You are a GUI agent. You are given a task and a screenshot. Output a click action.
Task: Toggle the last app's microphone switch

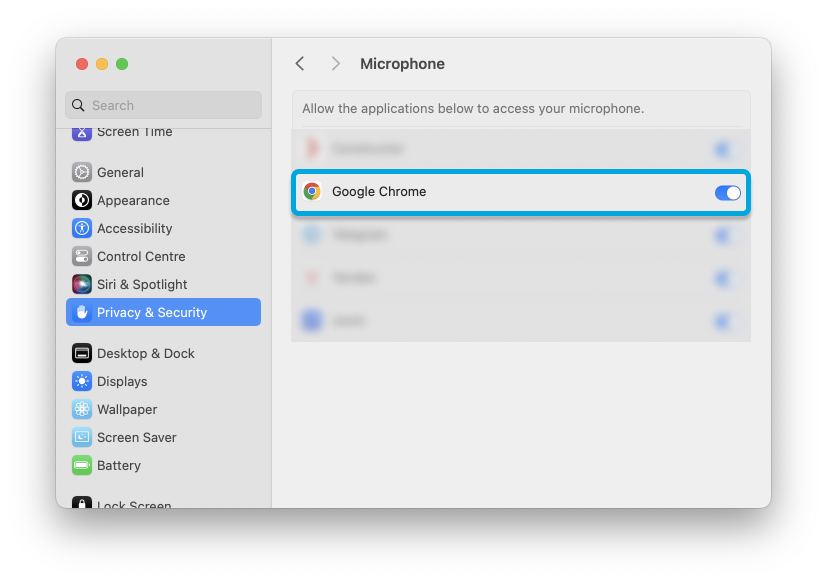tap(723, 321)
